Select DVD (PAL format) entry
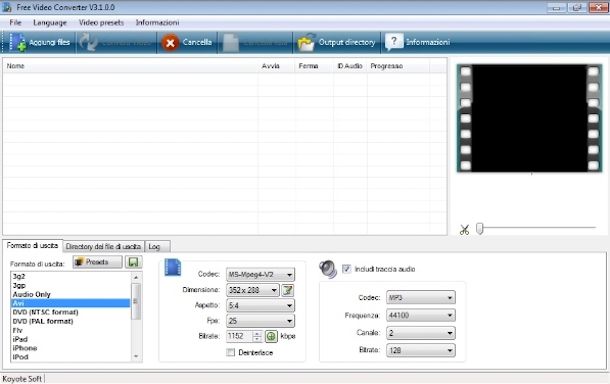610x384 pixels. coord(71,321)
